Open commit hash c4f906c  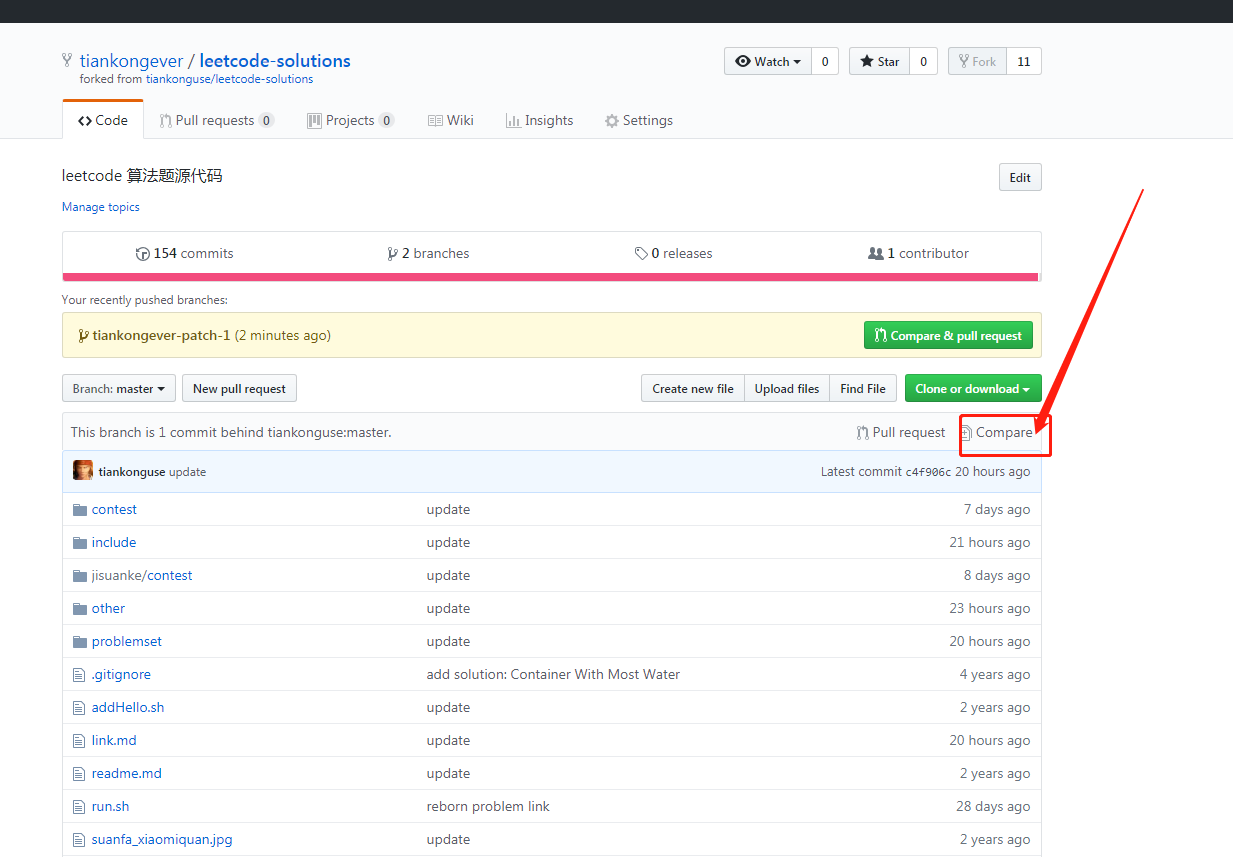928,472
